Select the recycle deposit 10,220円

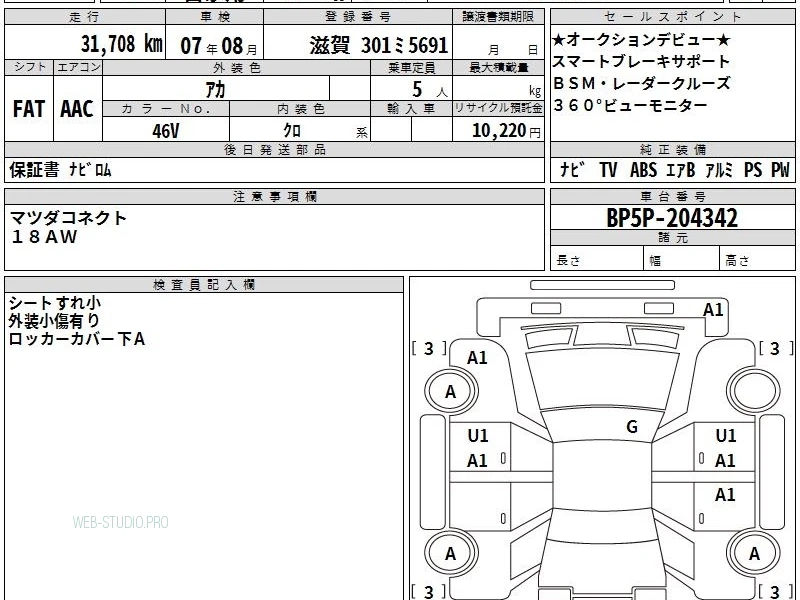(x=506, y=131)
